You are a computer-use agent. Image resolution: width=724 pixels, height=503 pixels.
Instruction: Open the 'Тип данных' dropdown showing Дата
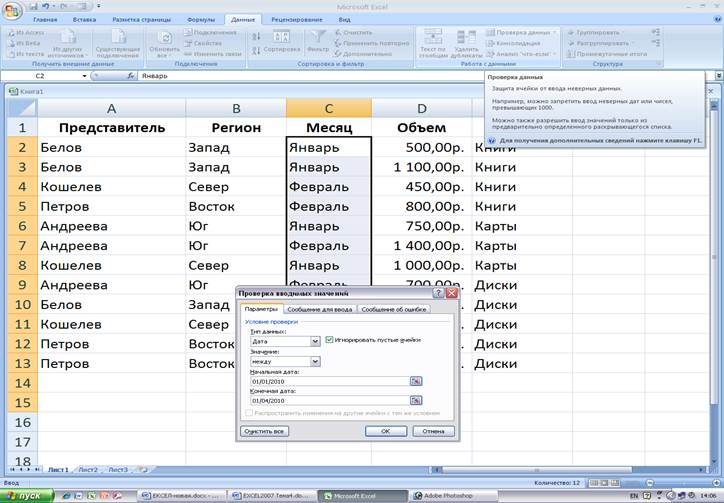315,341
